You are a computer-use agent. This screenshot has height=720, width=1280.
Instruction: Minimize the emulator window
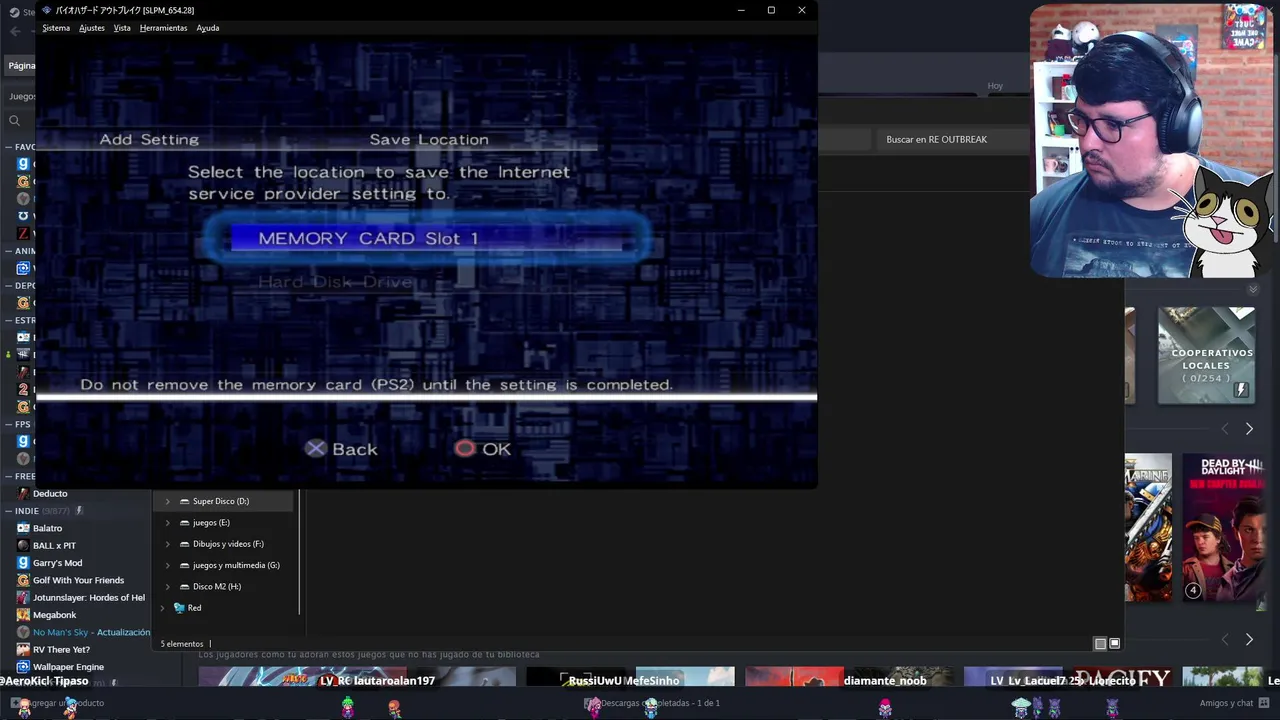[x=741, y=10]
